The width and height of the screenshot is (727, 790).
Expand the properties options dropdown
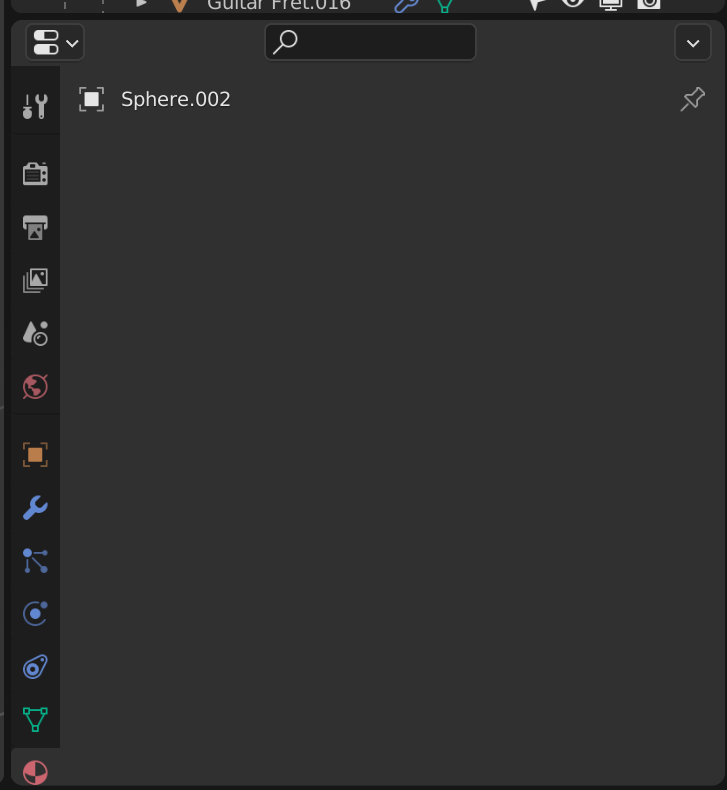pos(693,43)
